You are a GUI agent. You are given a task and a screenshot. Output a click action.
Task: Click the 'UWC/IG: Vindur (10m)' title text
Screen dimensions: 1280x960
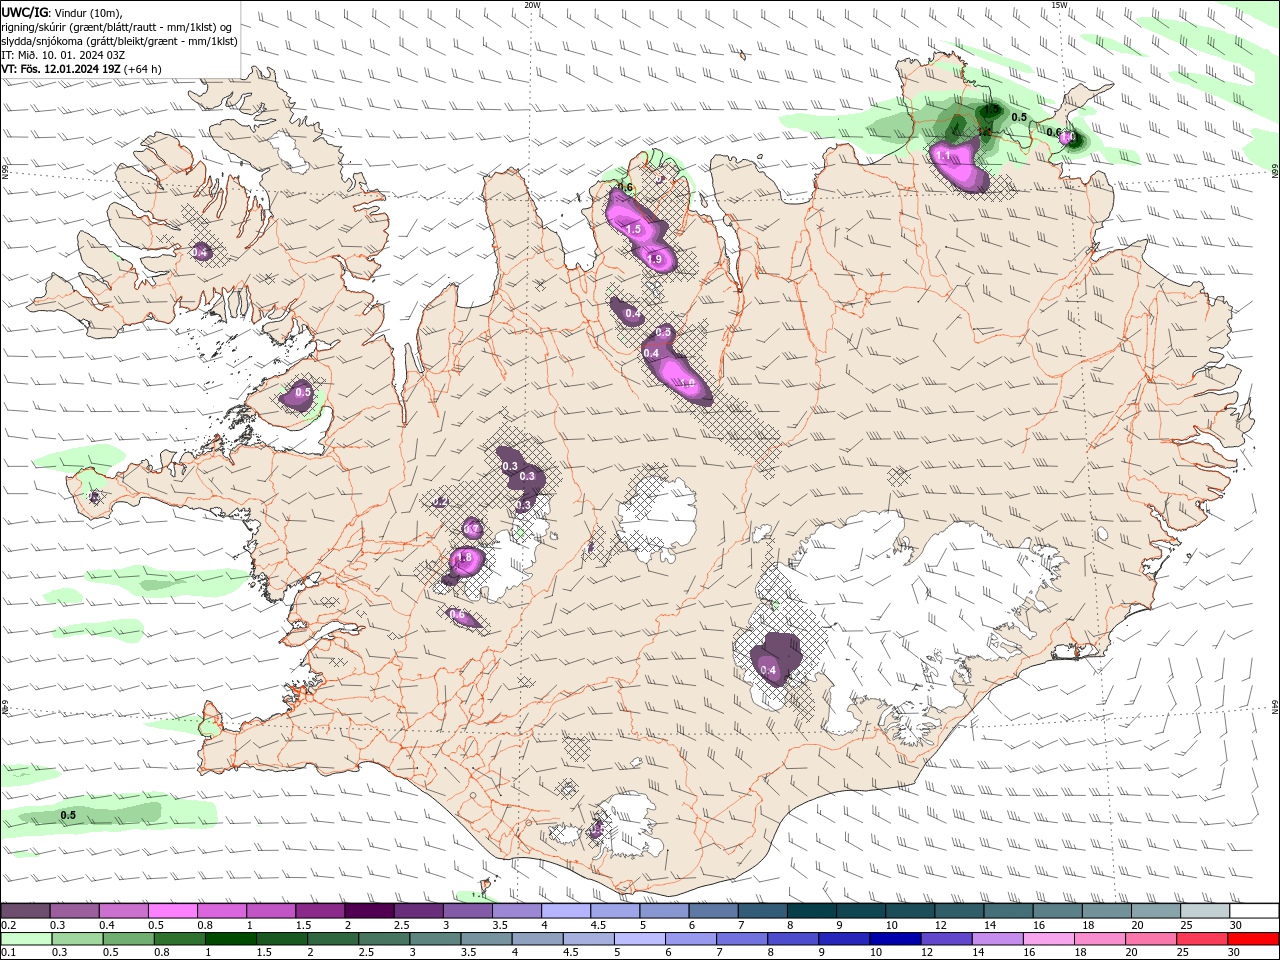click(x=62, y=12)
